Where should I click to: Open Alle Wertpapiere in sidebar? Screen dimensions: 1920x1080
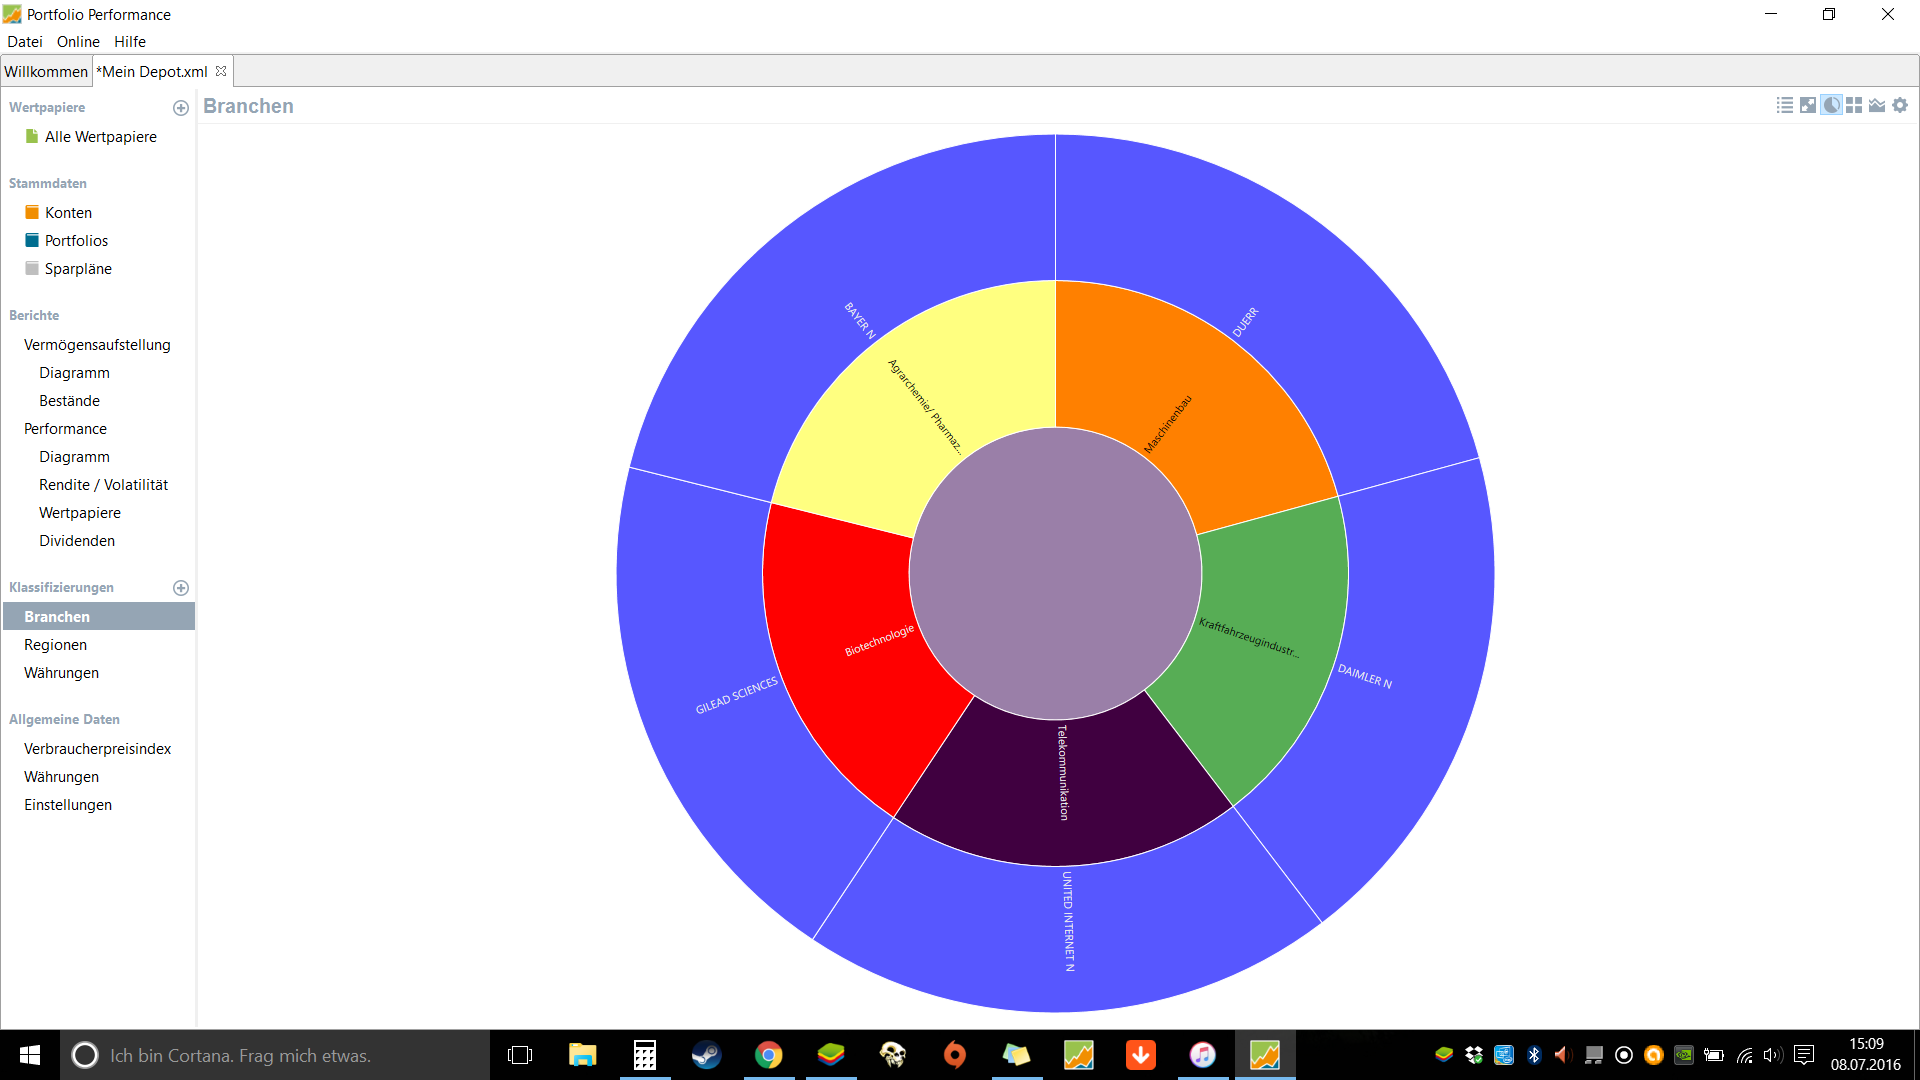[x=100, y=137]
